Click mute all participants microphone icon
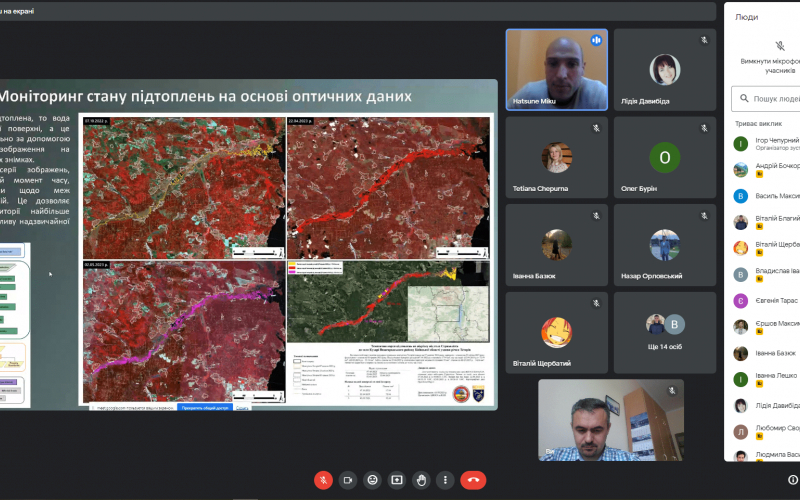 (x=780, y=46)
